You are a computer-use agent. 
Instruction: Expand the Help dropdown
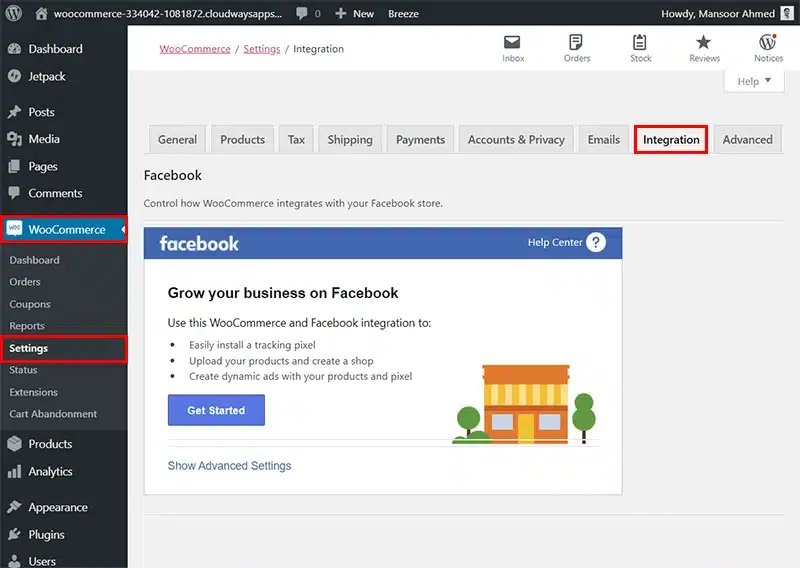754,81
